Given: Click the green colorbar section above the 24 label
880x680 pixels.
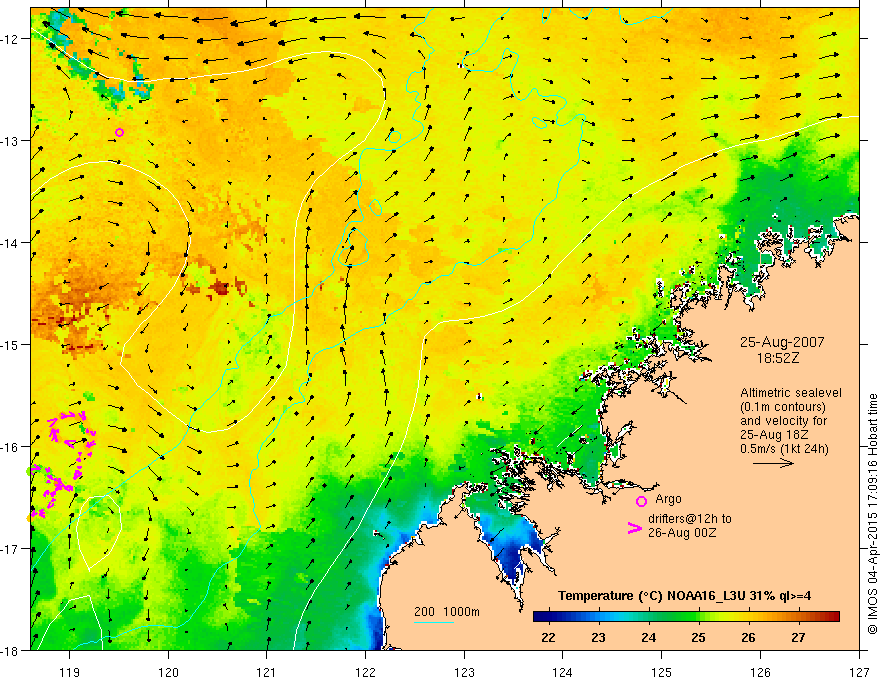Looking at the screenshot, I should 648,617.
